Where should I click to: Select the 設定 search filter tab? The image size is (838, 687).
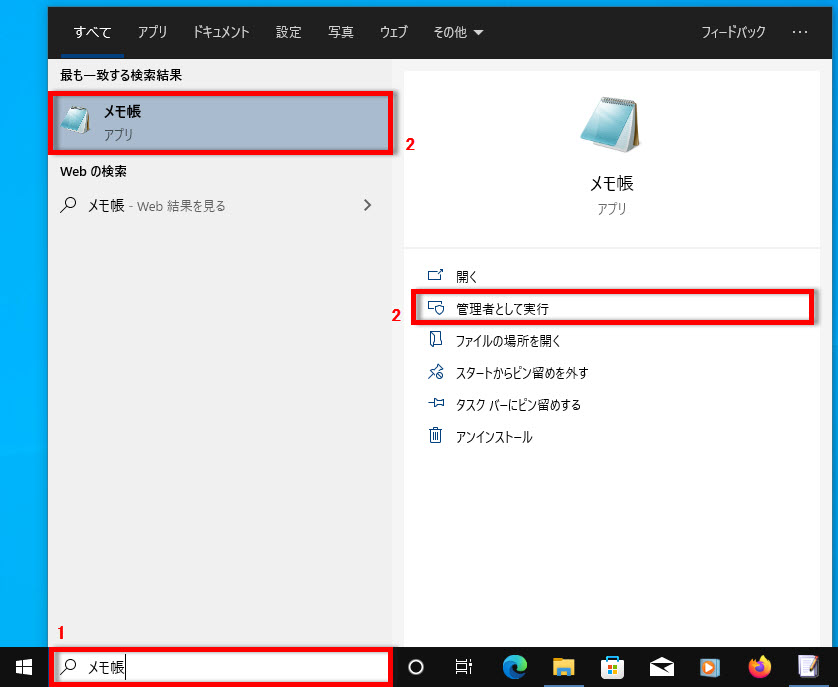289,32
